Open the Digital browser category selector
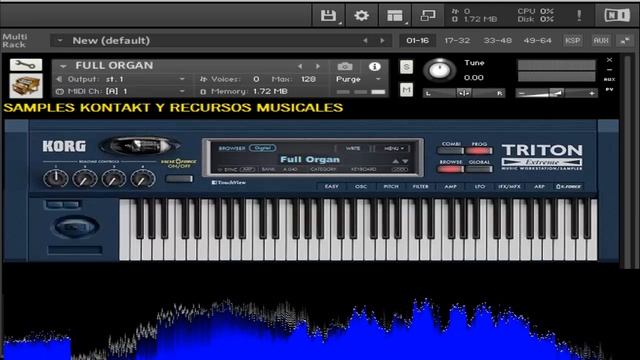The width and height of the screenshot is (640, 360). [262, 148]
